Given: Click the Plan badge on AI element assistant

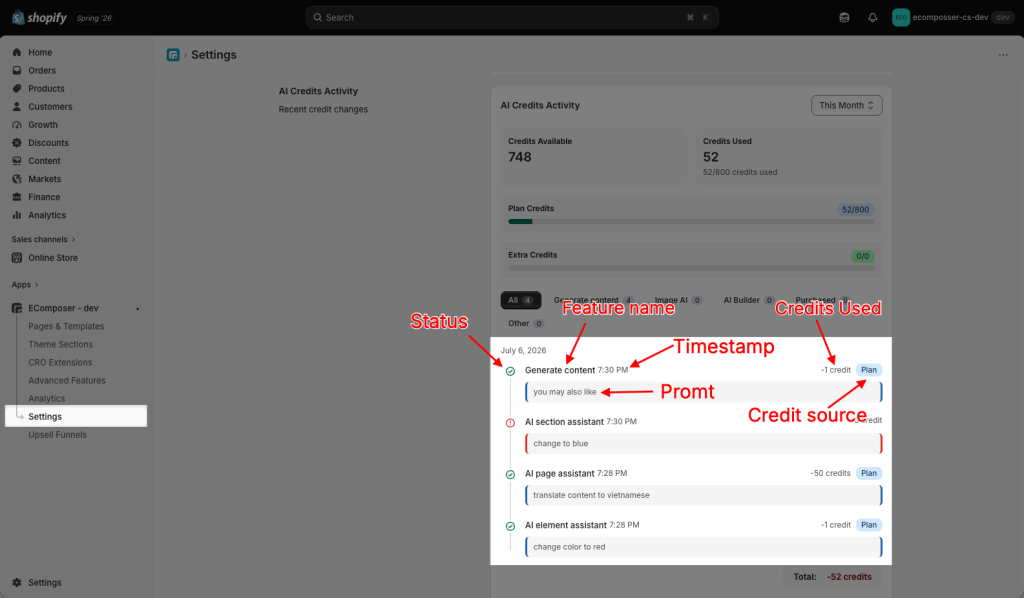Looking at the screenshot, I should click(869, 525).
